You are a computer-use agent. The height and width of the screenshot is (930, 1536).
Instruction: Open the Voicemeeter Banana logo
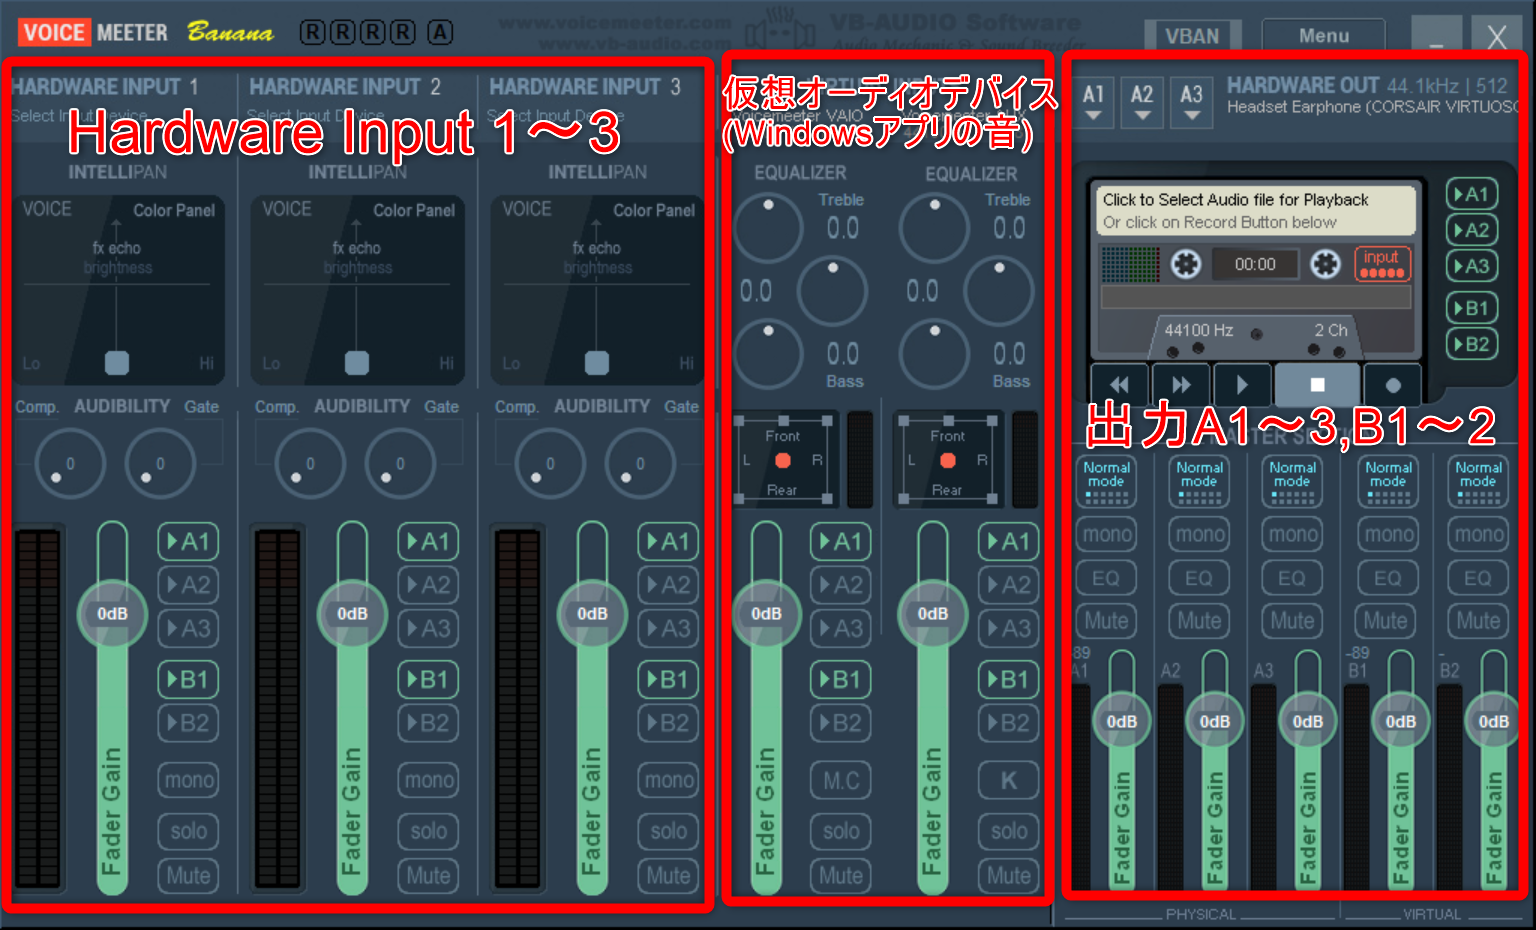click(144, 33)
